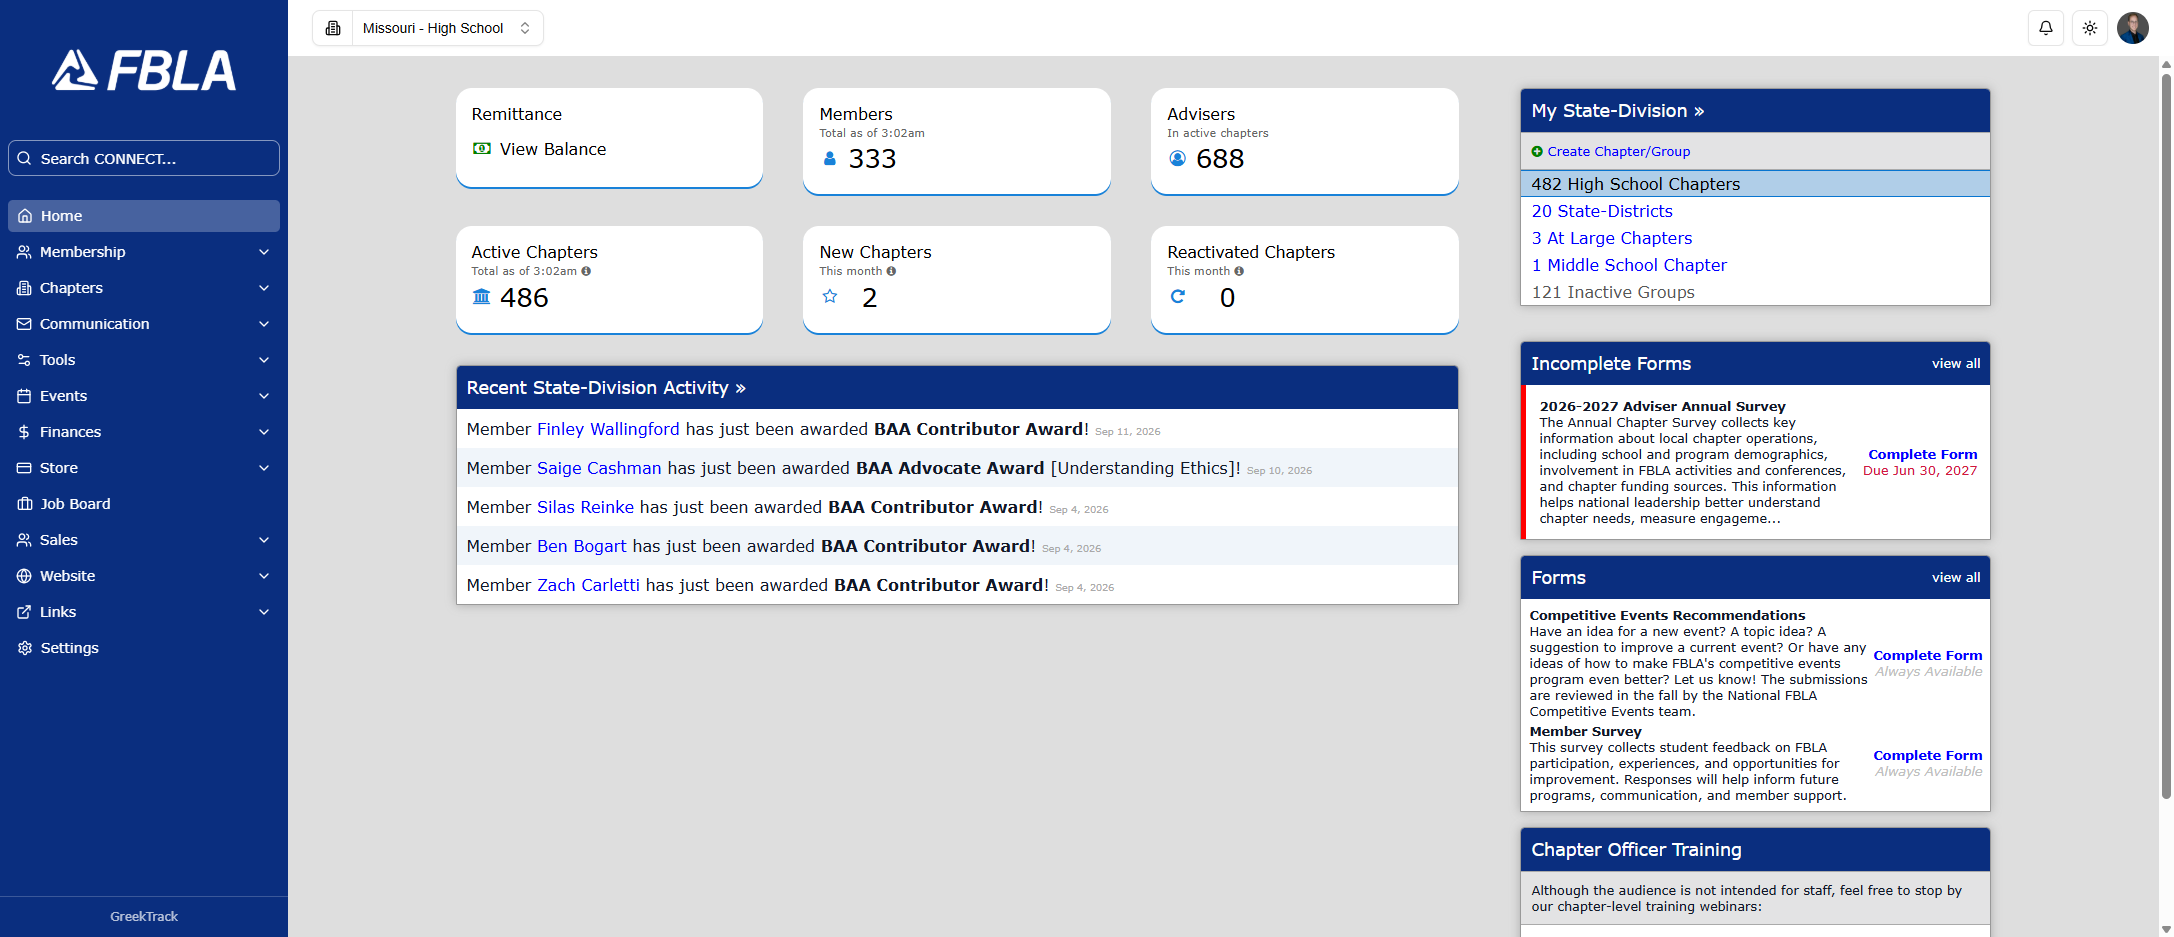The width and height of the screenshot is (2174, 937).
Task: Click the Search CONNECT input field
Action: [x=144, y=158]
